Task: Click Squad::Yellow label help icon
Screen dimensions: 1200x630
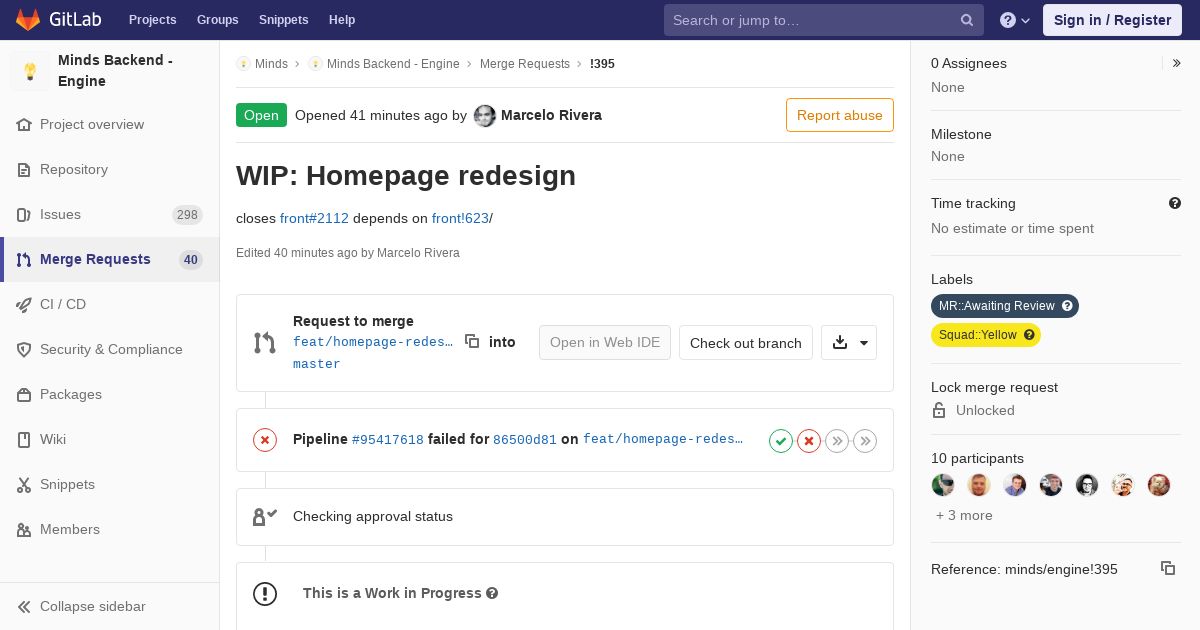Action: point(1029,335)
